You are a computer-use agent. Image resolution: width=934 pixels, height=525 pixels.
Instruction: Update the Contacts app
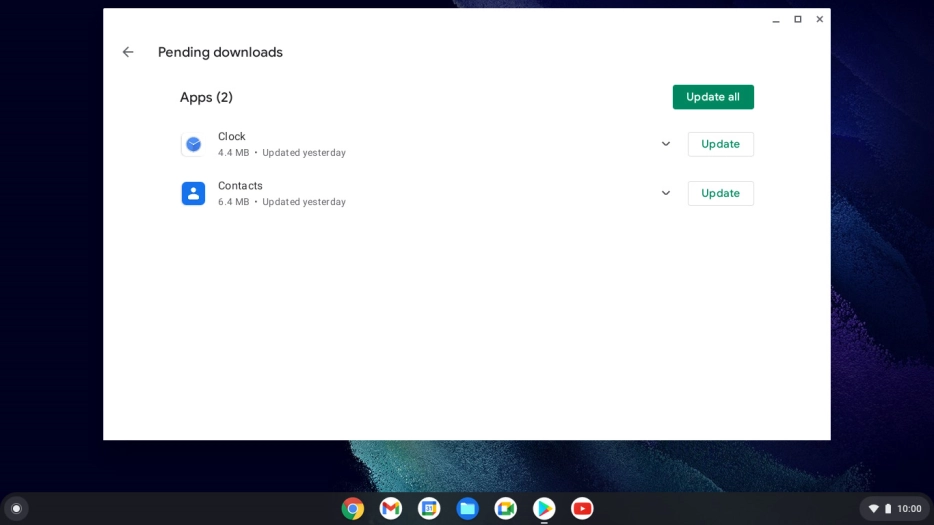click(x=721, y=193)
